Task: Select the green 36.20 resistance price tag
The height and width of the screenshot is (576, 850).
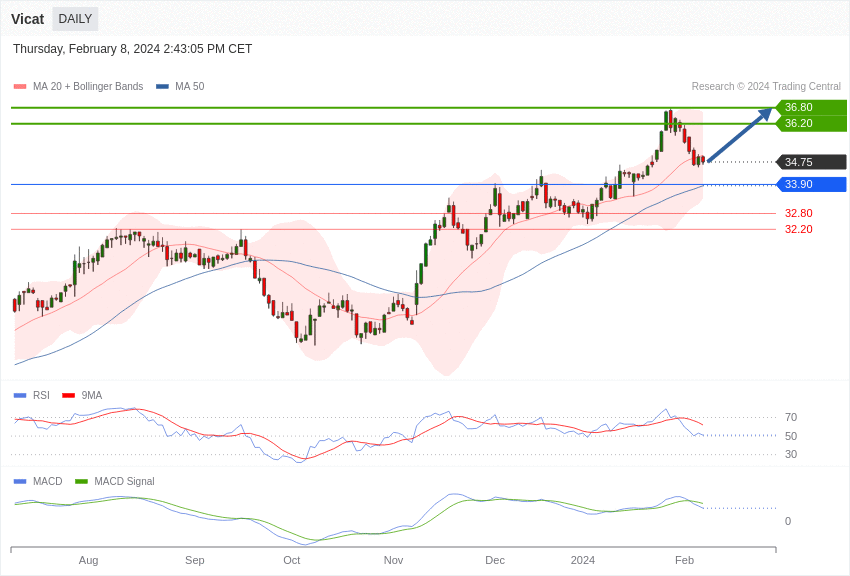Action: [810, 123]
